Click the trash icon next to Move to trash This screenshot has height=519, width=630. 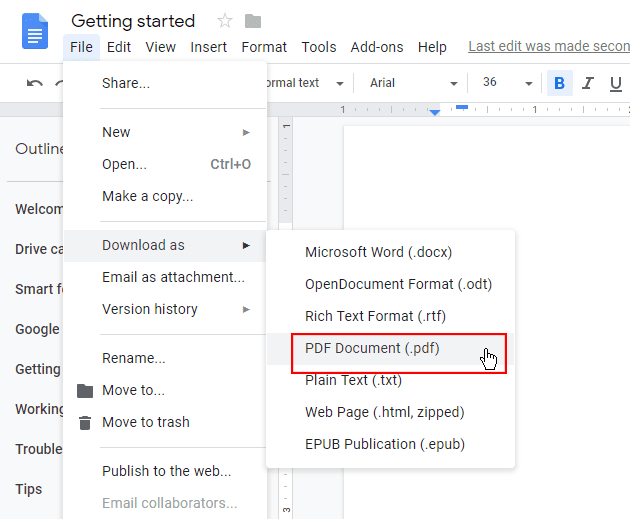click(x=85, y=423)
